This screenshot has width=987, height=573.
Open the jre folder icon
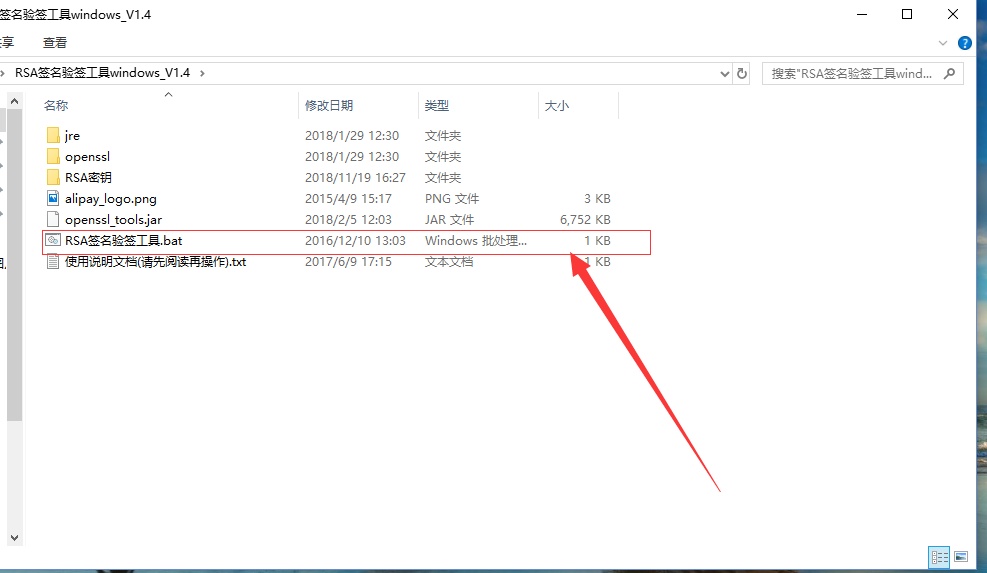click(53, 136)
